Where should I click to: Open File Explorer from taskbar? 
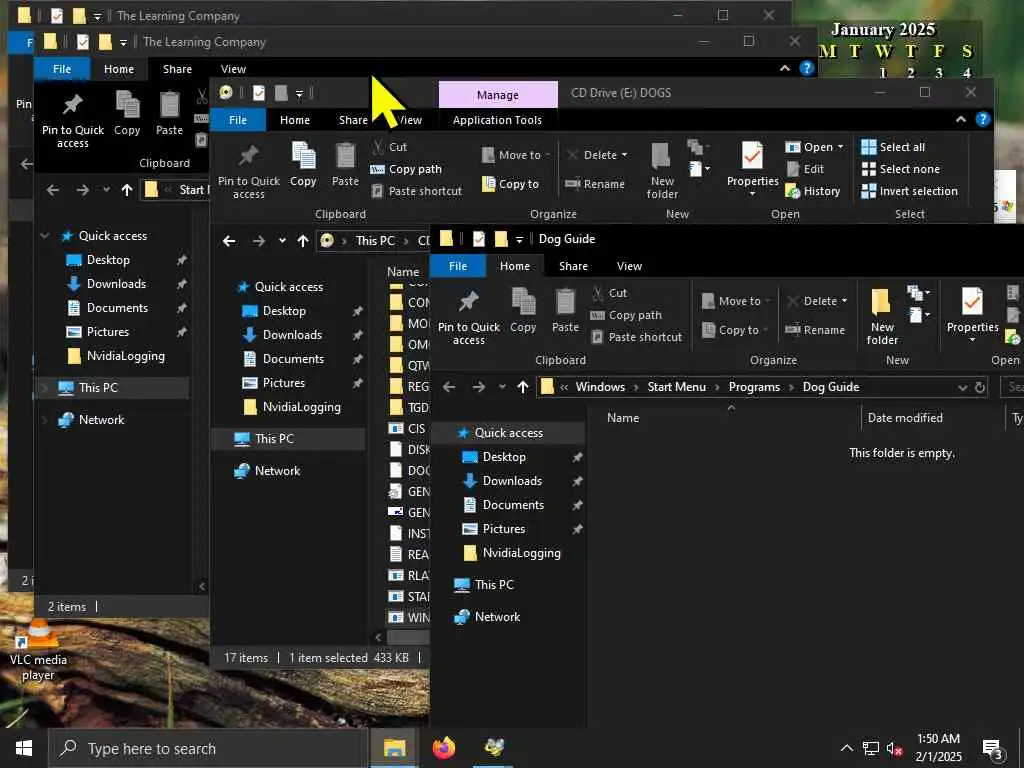click(x=394, y=748)
